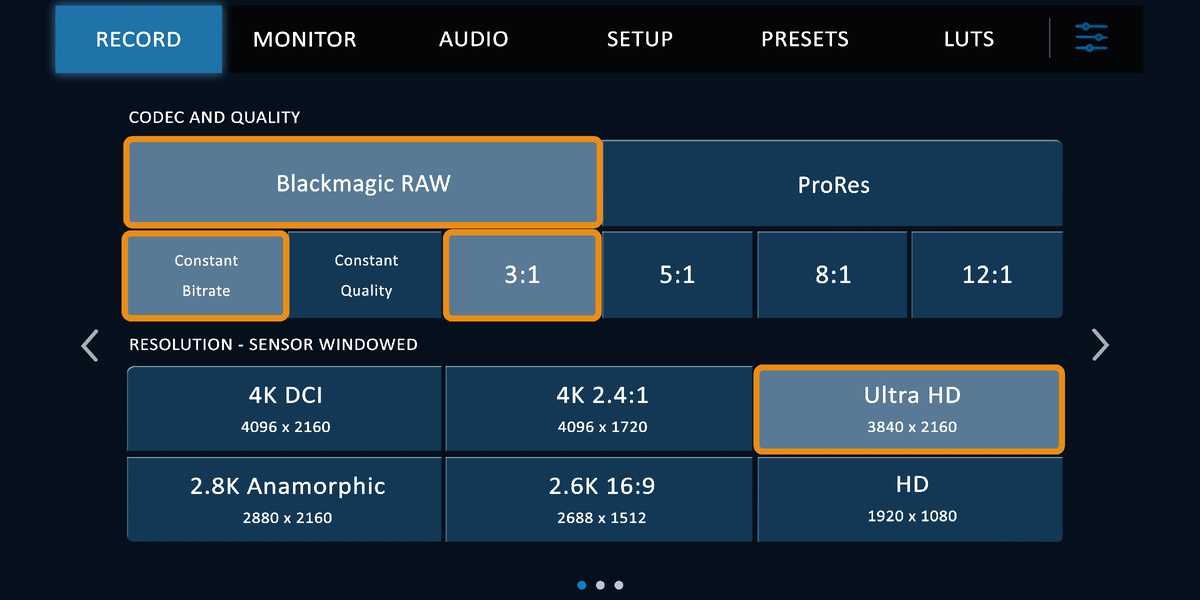Choose the 2.8K Anamorphic resolution

click(284, 499)
